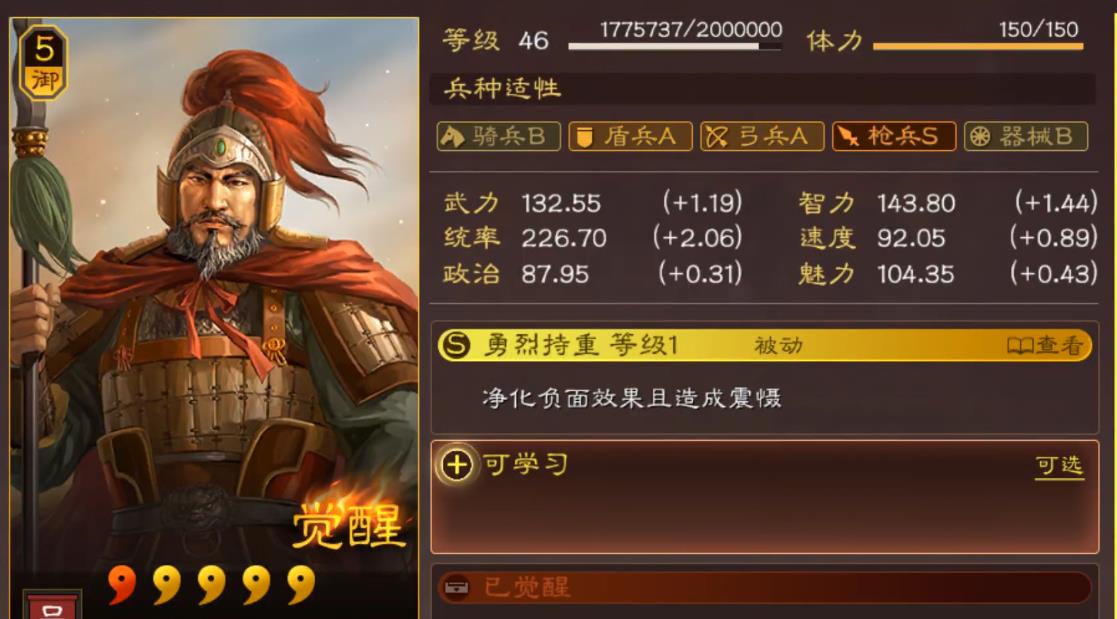Image resolution: width=1117 pixels, height=619 pixels.
Task: Click the 觉醒 label on portrait
Action: [x=348, y=526]
